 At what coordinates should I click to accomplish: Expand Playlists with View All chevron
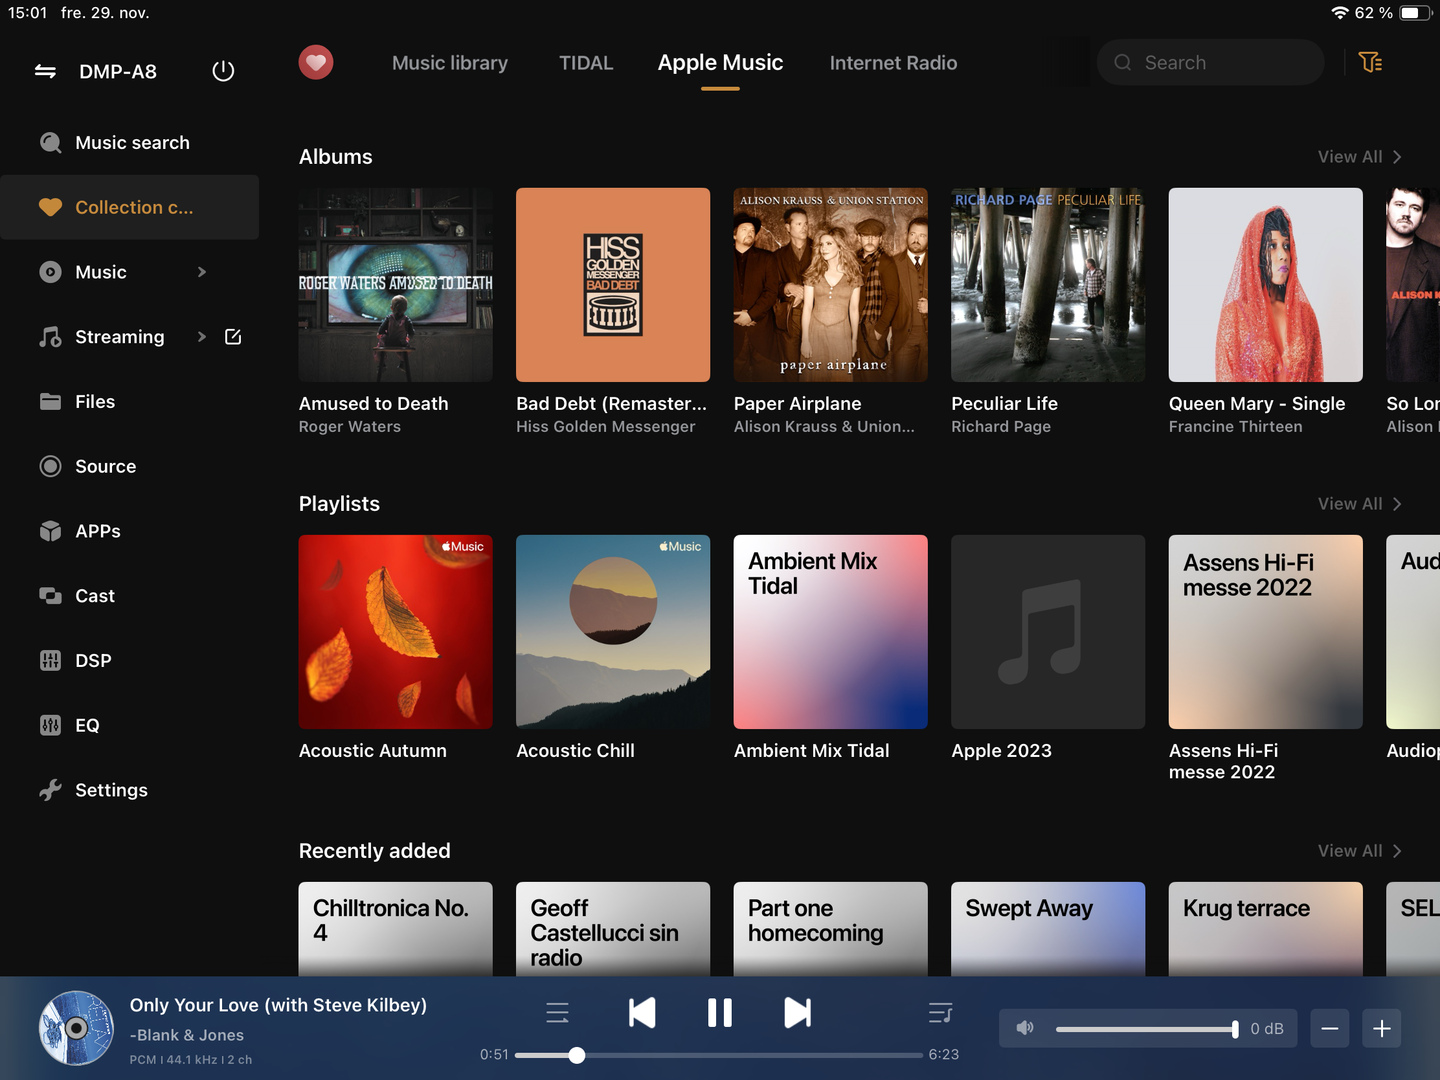tap(1360, 504)
